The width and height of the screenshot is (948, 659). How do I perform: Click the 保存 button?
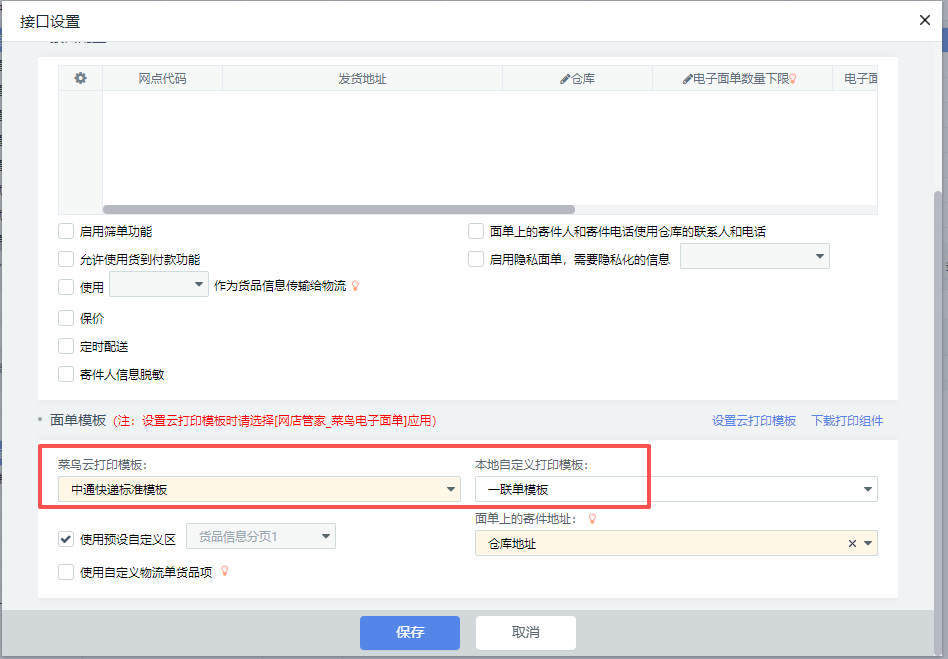click(410, 632)
